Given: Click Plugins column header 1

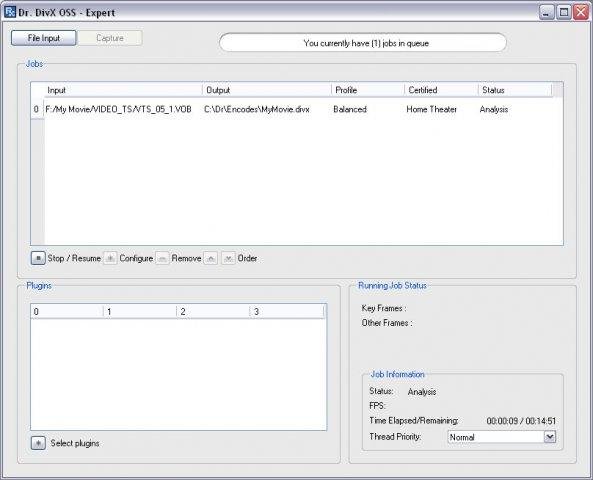Looking at the screenshot, I should point(140,312).
